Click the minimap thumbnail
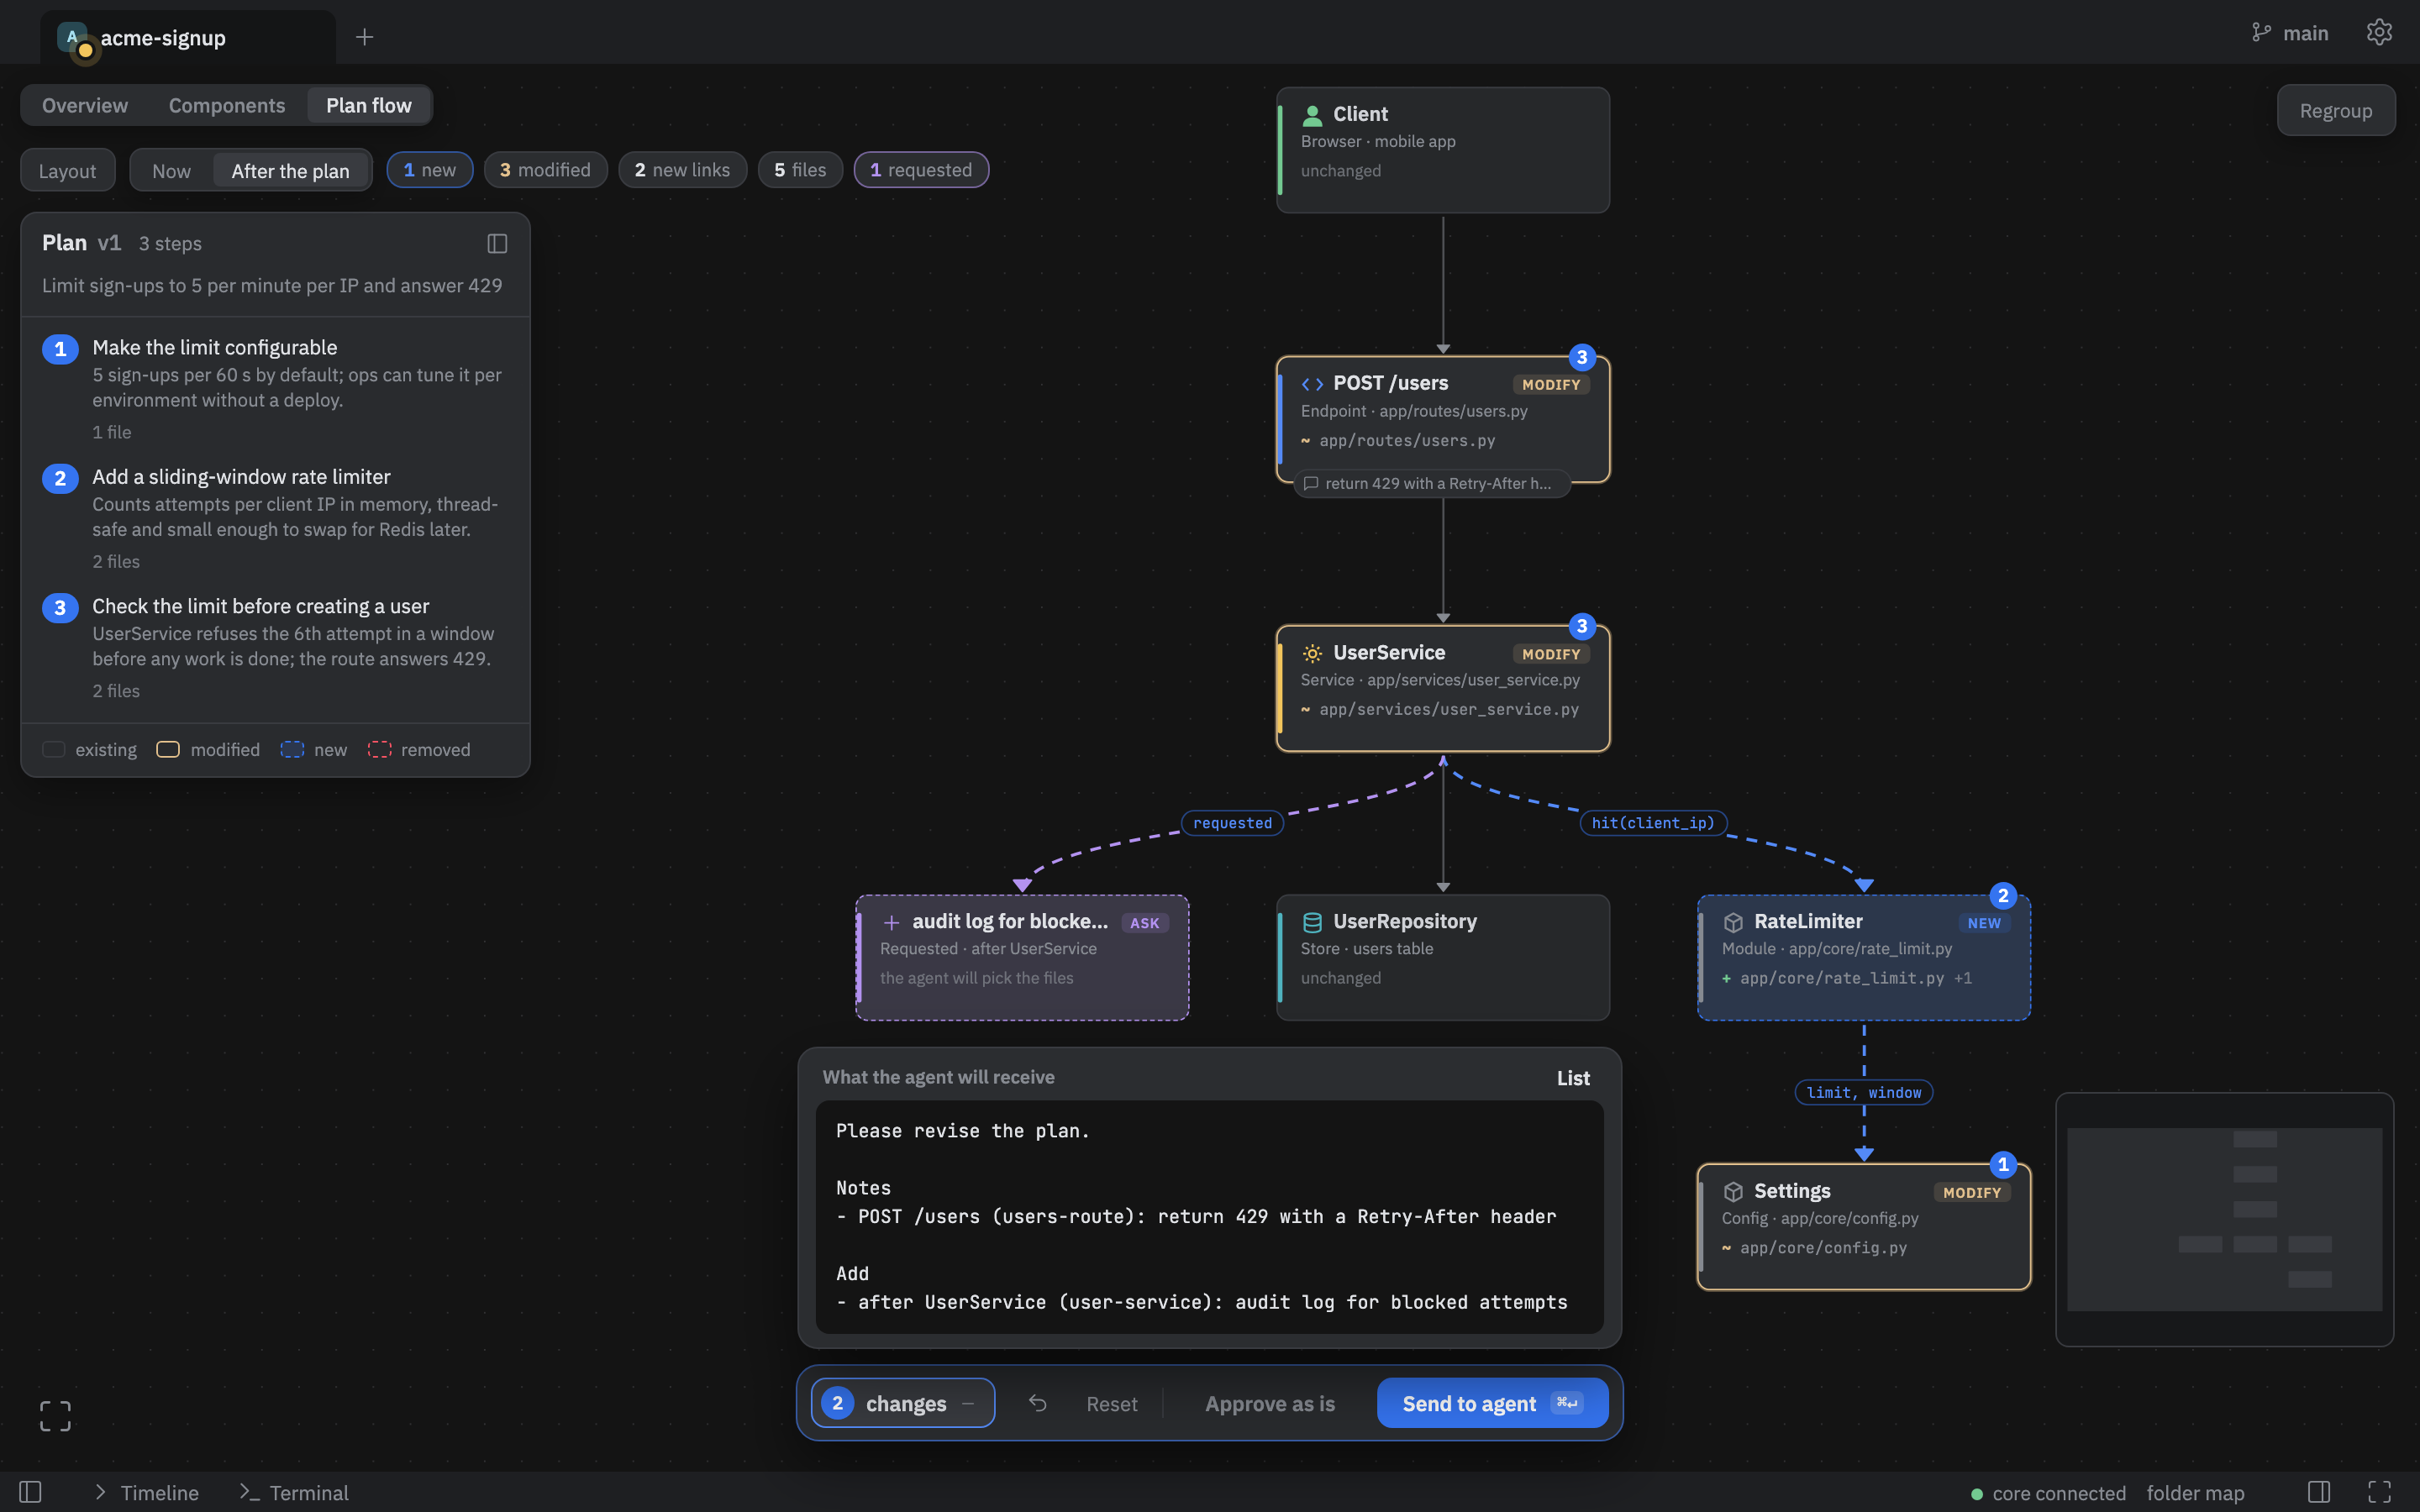Viewport: 2420px width, 1512px height. (x=2224, y=1219)
